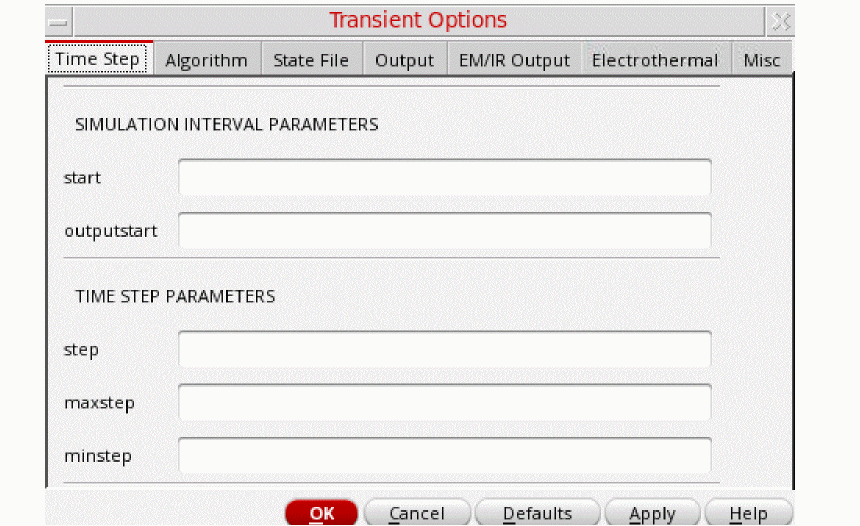Image resolution: width=860 pixels, height=526 pixels.
Task: Focus the minstep input field
Action: [445, 456]
